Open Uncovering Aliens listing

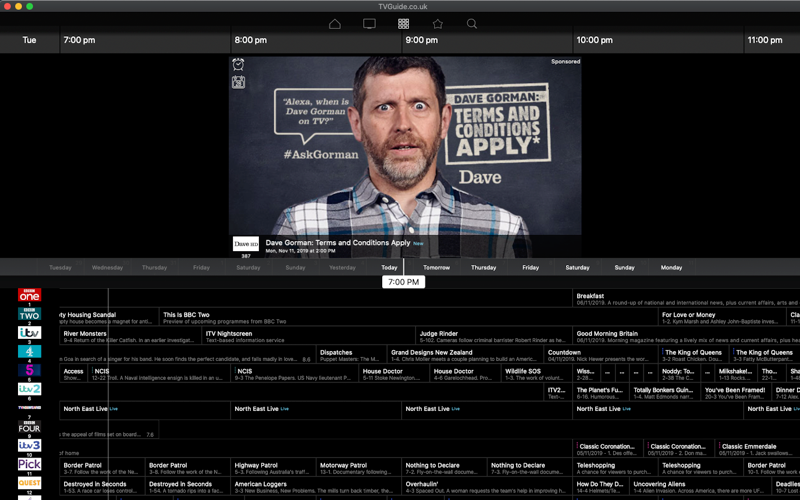(x=700, y=487)
